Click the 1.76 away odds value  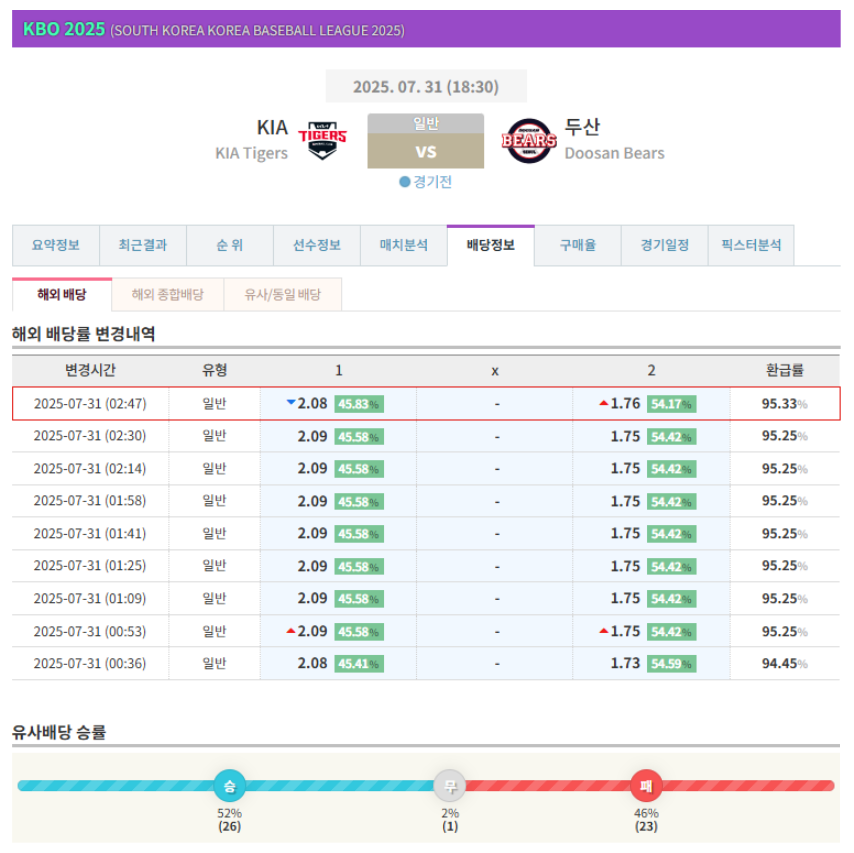(625, 404)
